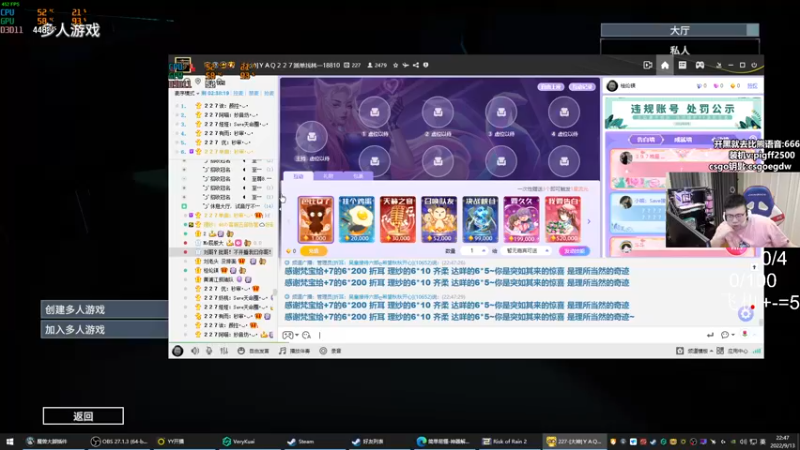Viewport: 800px width, 450px height.
Task: Favorite the channel with the star icon
Action: click(395, 65)
